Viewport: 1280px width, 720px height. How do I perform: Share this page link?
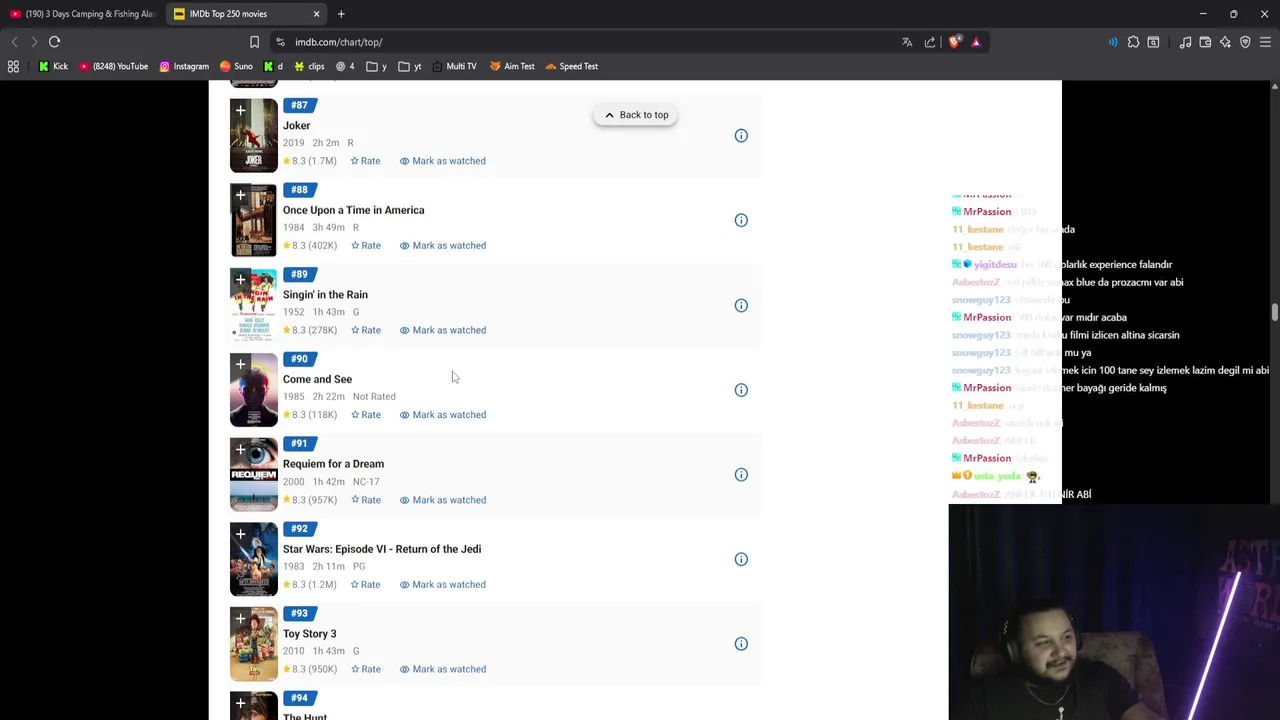tap(930, 42)
